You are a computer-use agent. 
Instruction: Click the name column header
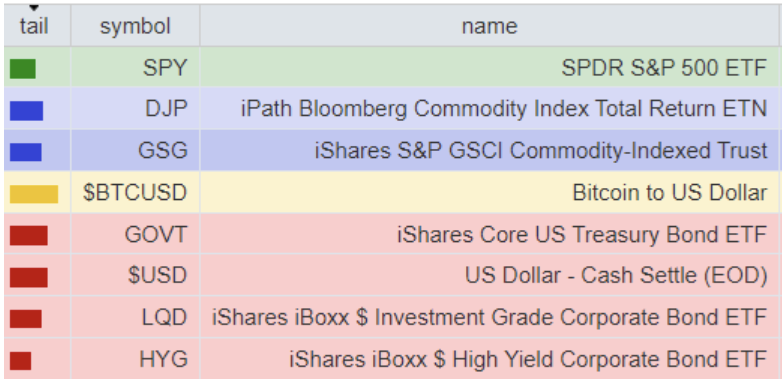coord(489,26)
